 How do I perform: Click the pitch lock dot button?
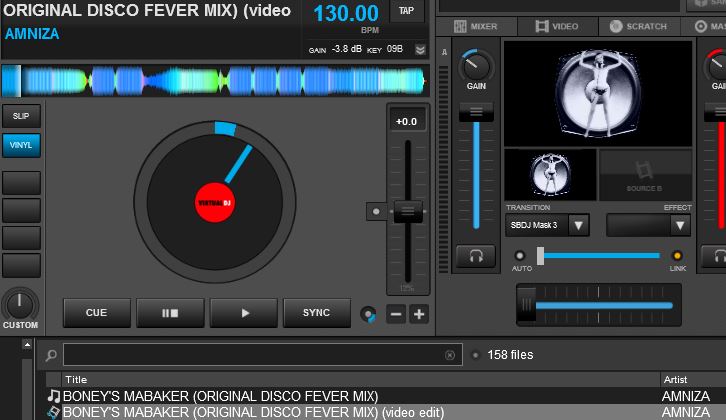pos(376,212)
